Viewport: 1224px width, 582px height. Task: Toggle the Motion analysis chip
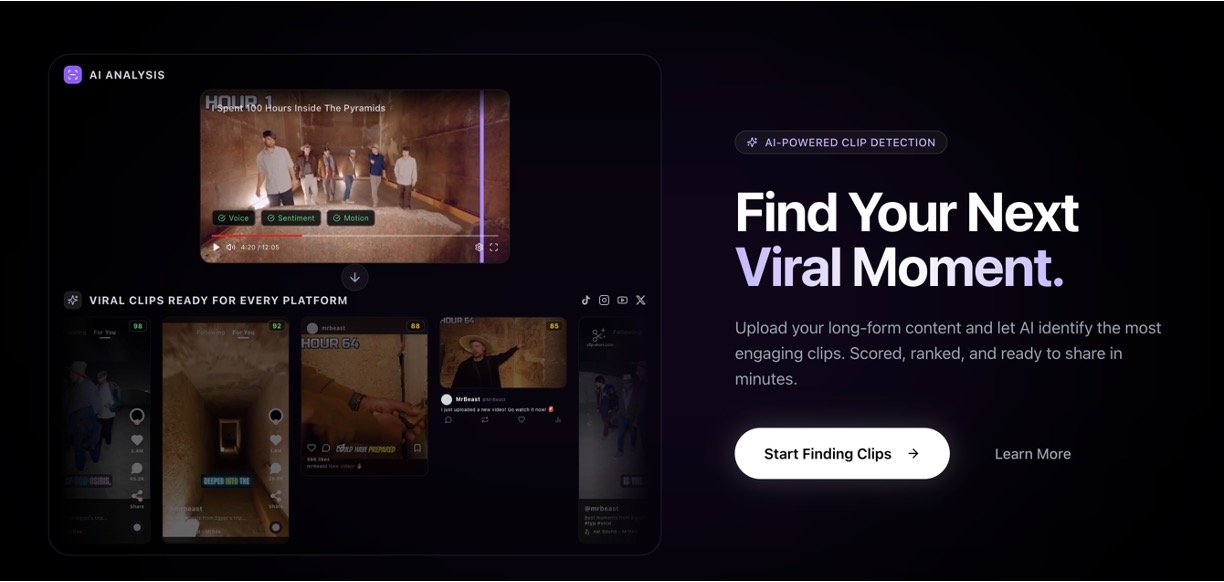(351, 218)
